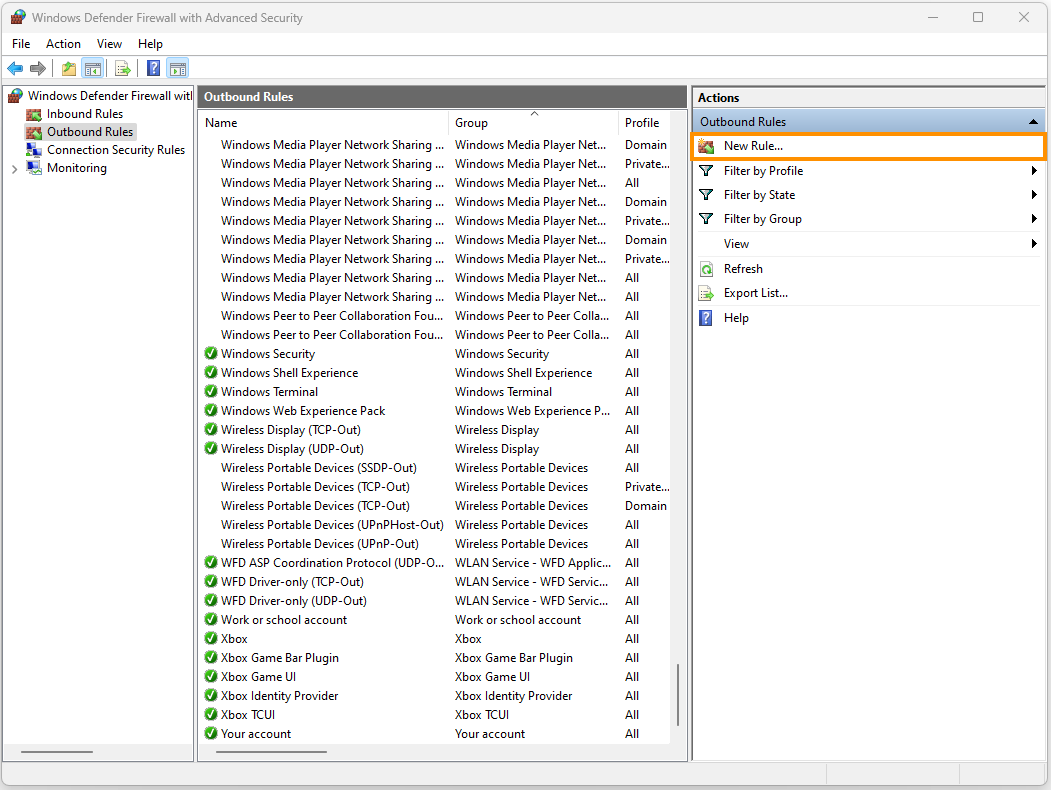Select the Windows Web Experience Pack rule
This screenshot has width=1051, height=790.
(x=302, y=411)
